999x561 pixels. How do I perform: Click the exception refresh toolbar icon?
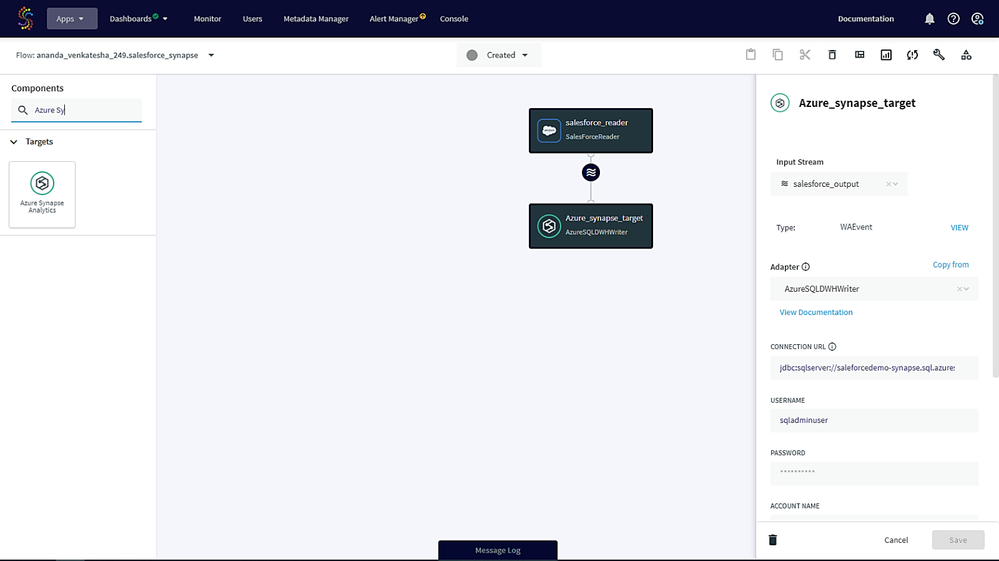click(912, 55)
